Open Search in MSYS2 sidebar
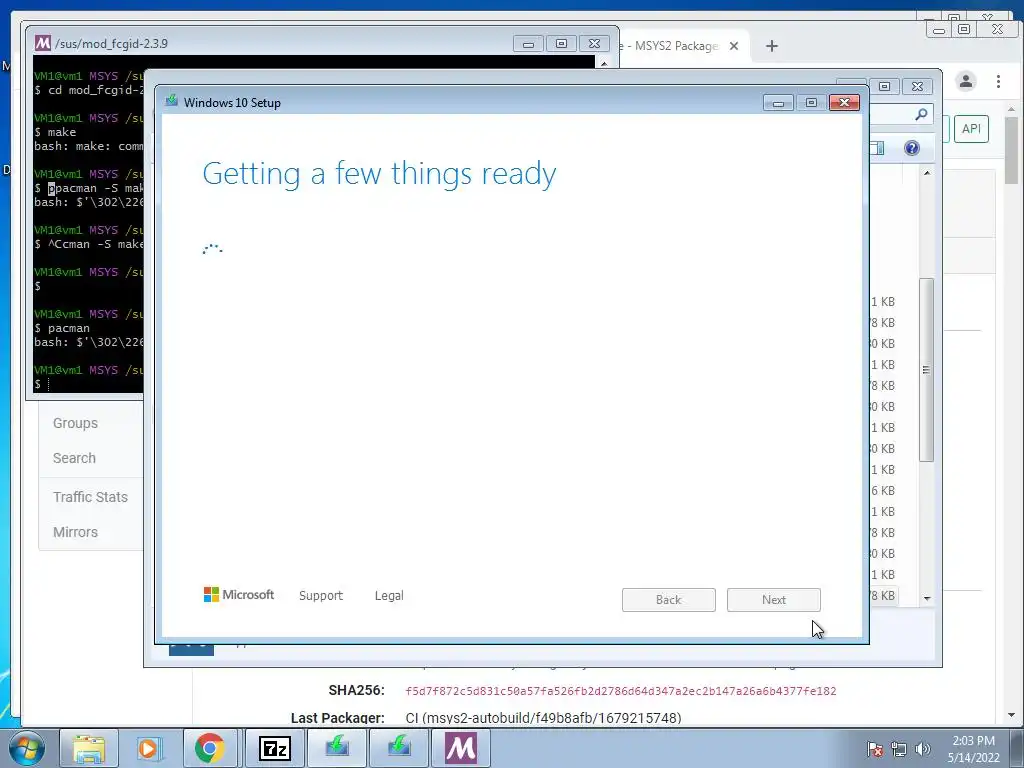 (x=74, y=458)
